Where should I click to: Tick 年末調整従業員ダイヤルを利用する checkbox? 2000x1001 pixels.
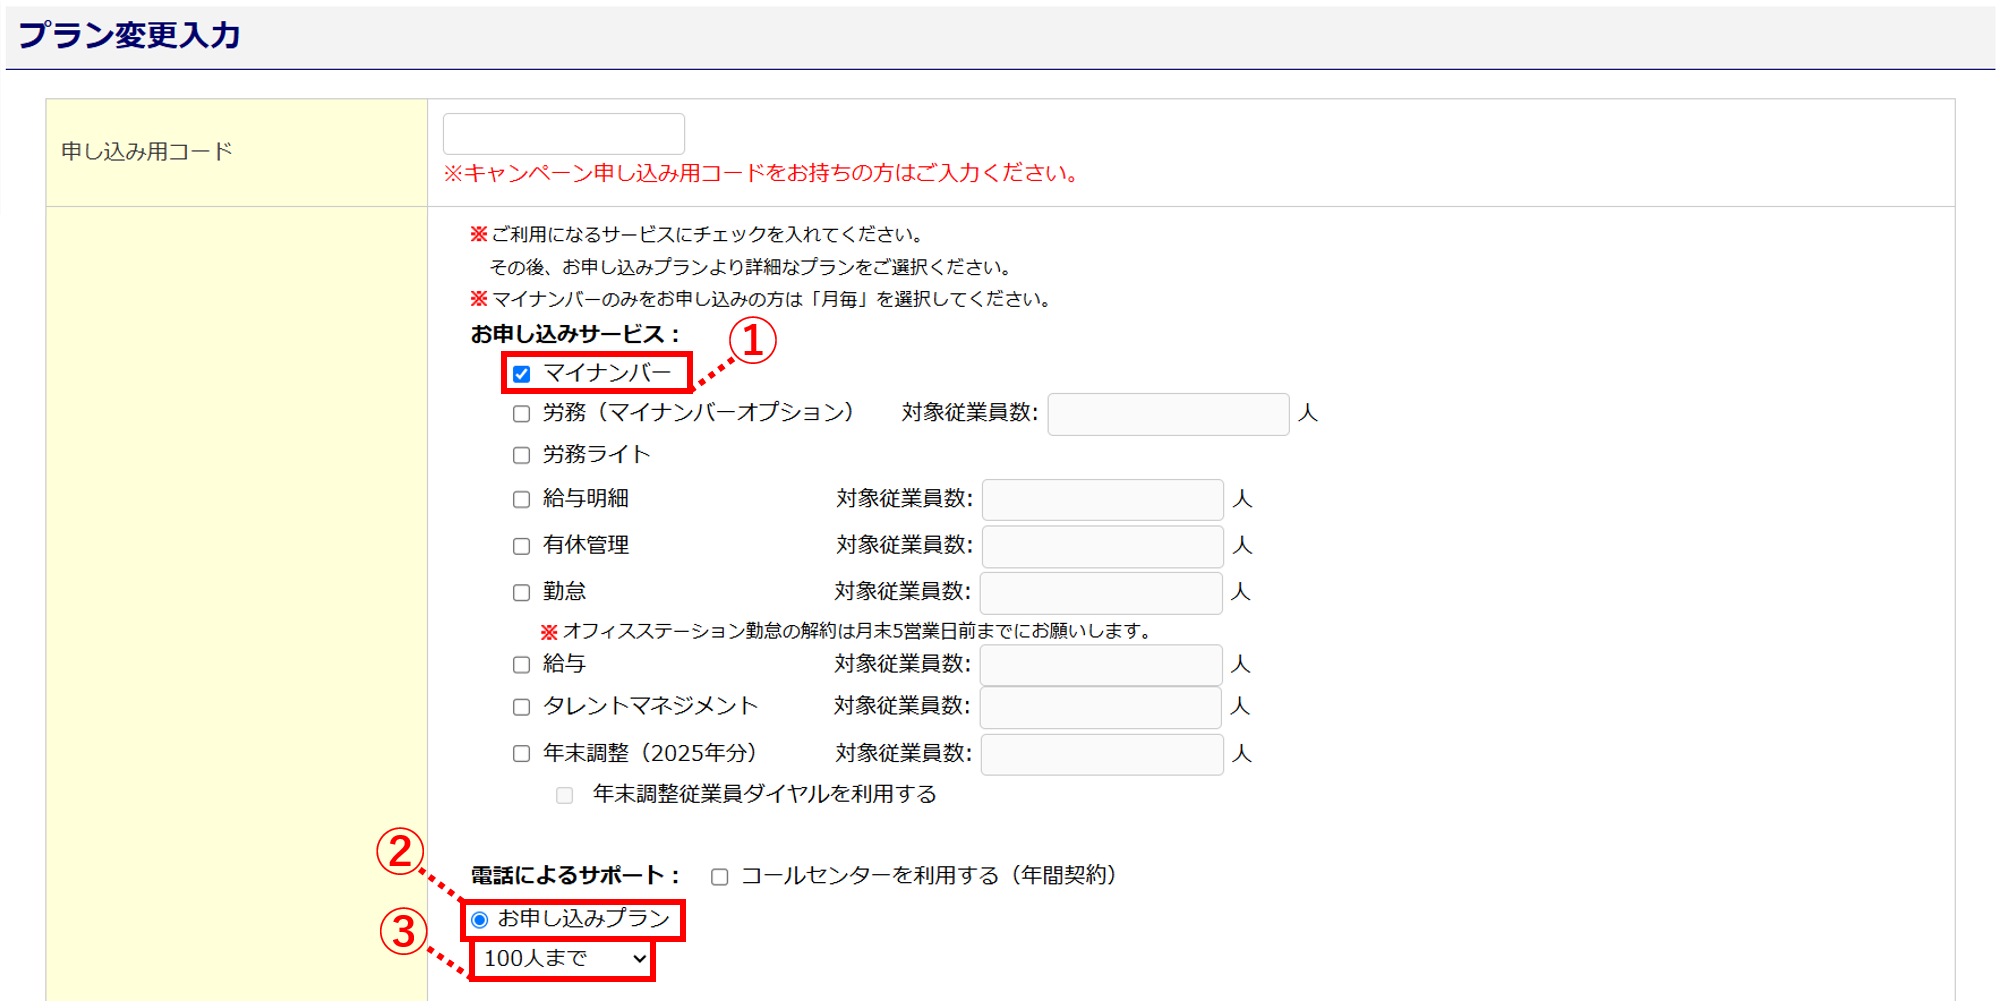click(x=565, y=795)
